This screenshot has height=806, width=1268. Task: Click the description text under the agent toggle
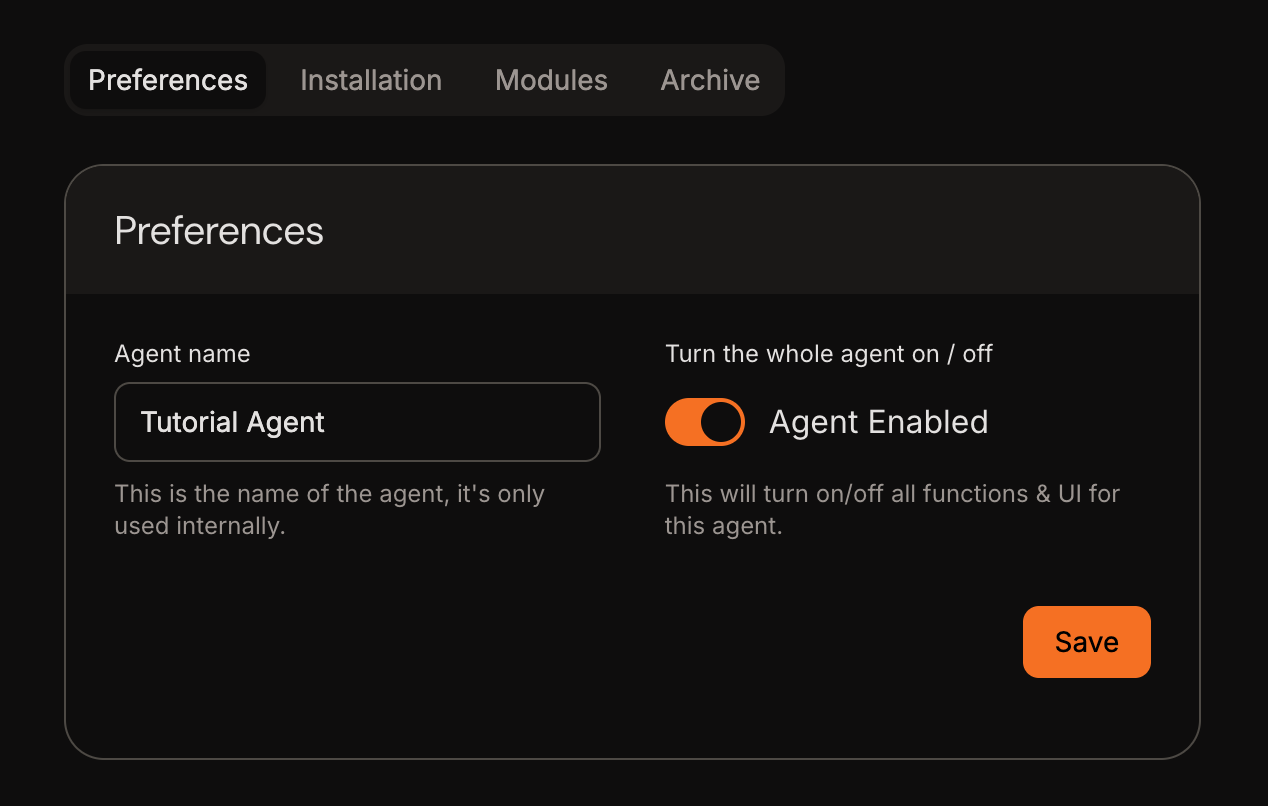[891, 495]
